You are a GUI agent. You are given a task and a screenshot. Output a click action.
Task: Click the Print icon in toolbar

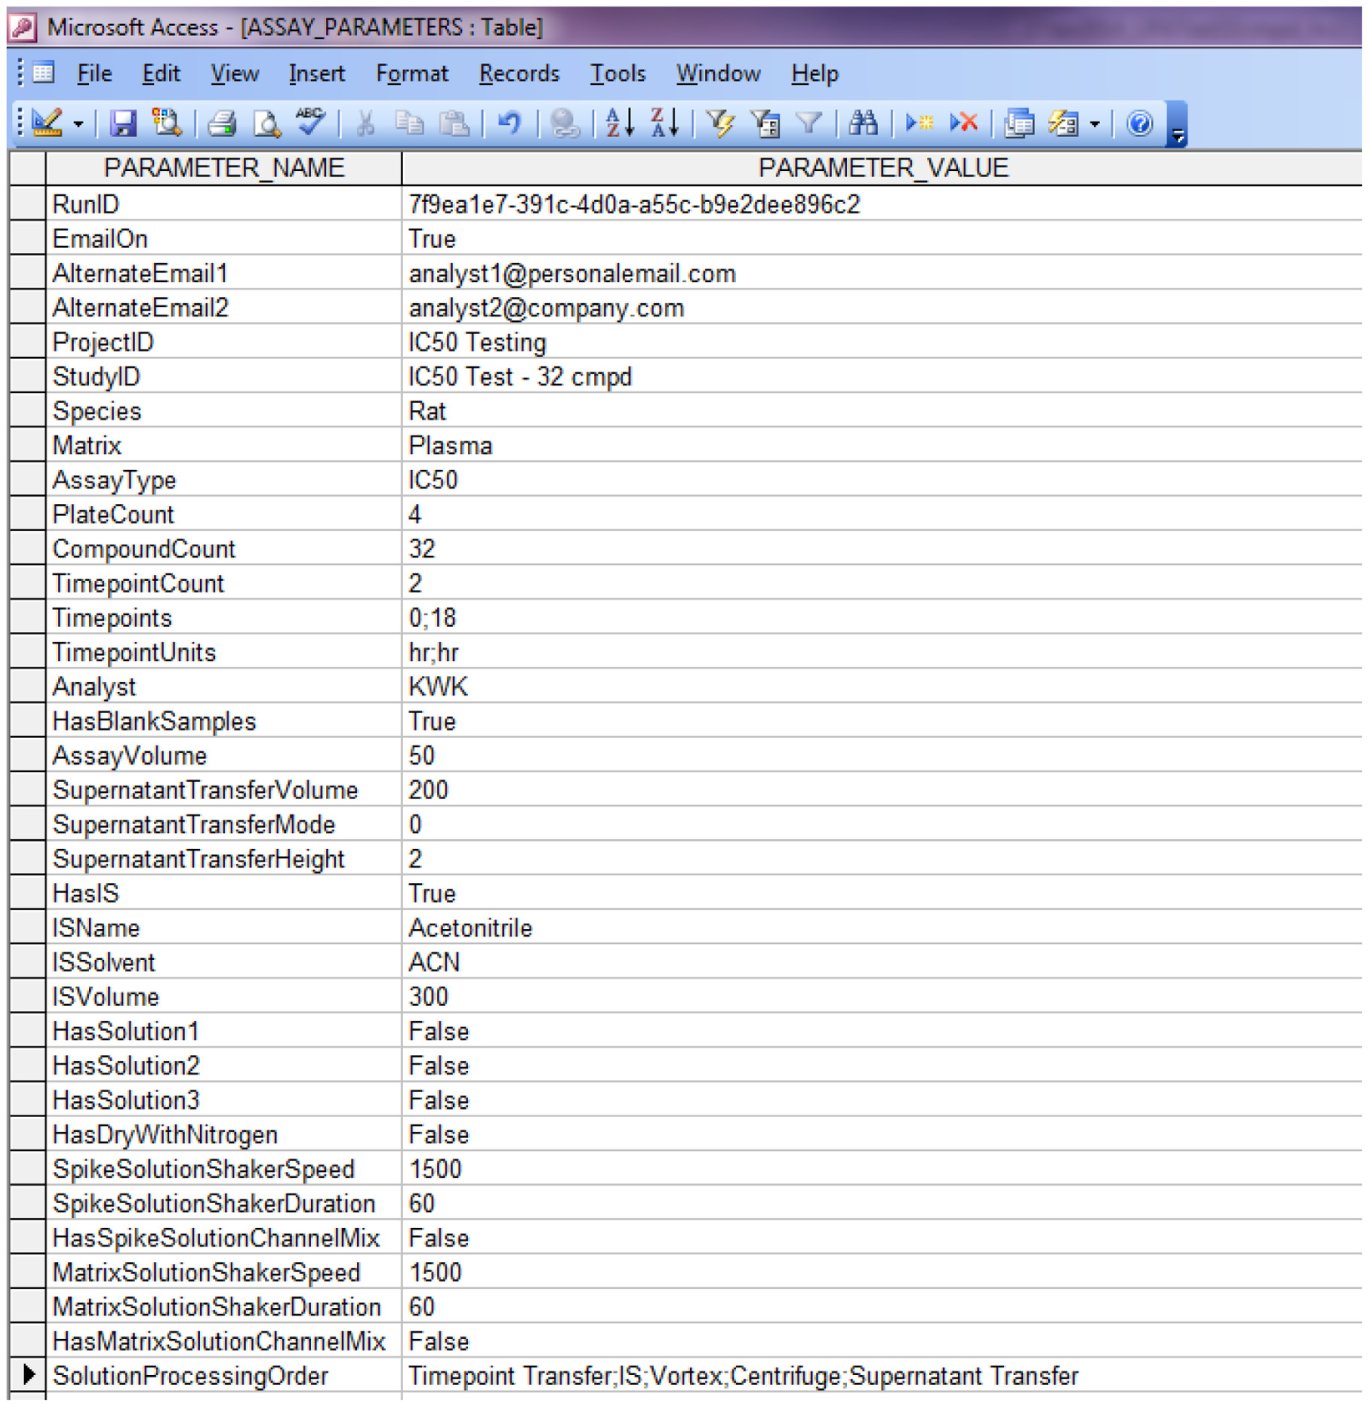[x=222, y=123]
